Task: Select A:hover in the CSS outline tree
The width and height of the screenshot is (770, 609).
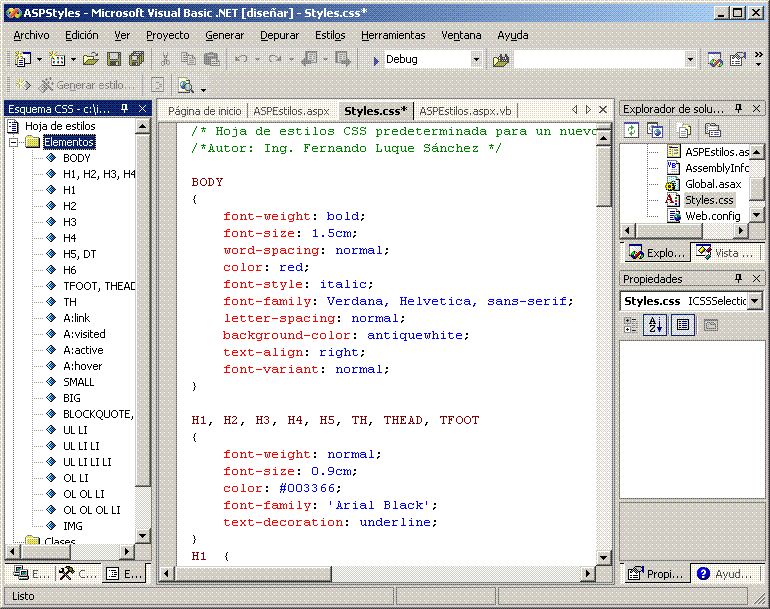Action: 82,366
